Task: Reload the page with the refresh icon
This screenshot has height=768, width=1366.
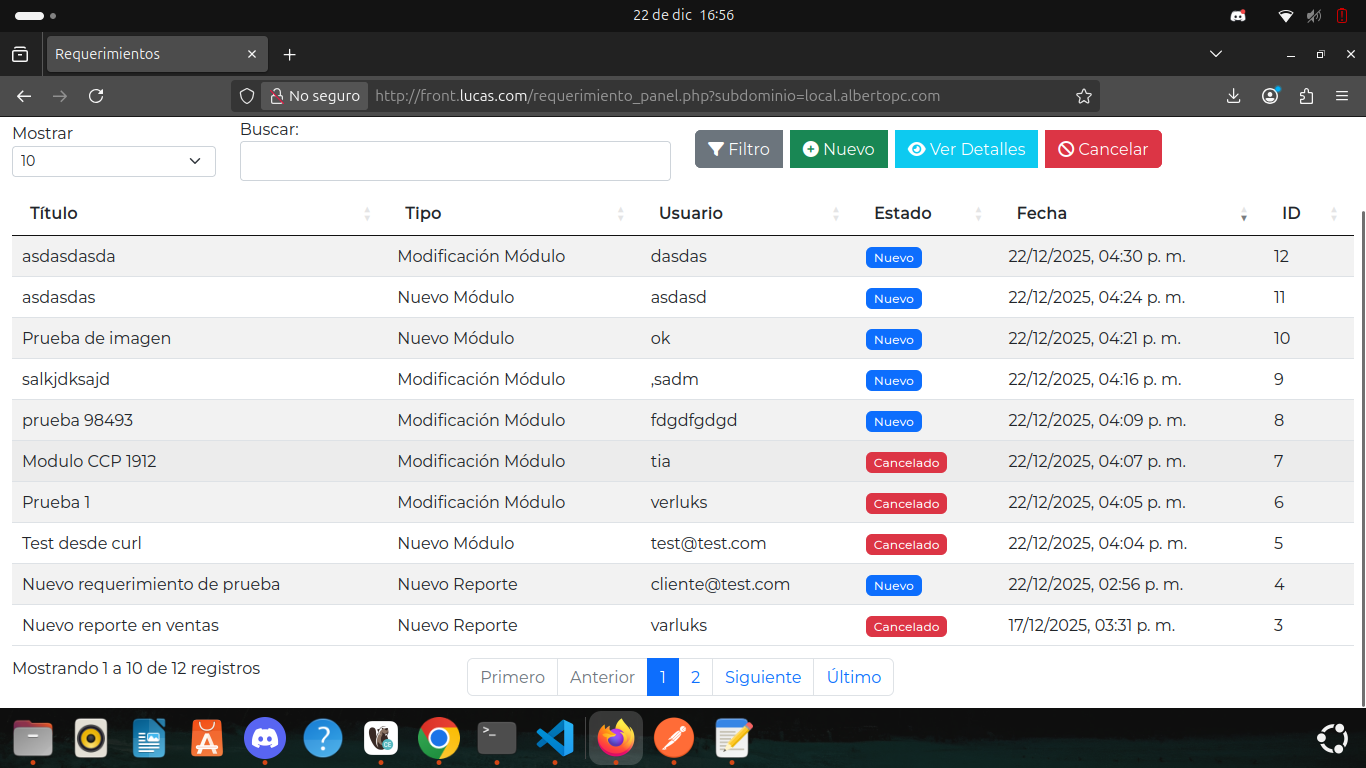Action: [x=96, y=96]
